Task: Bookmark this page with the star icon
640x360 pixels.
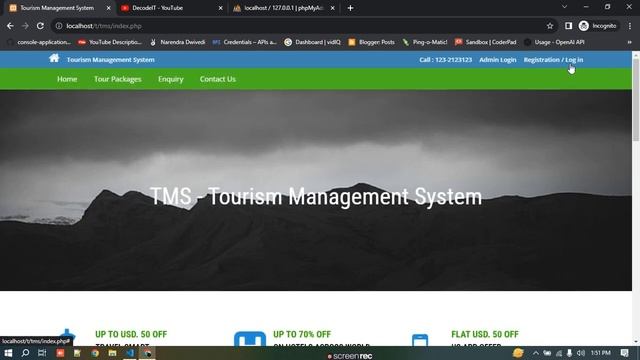Action: [550, 26]
